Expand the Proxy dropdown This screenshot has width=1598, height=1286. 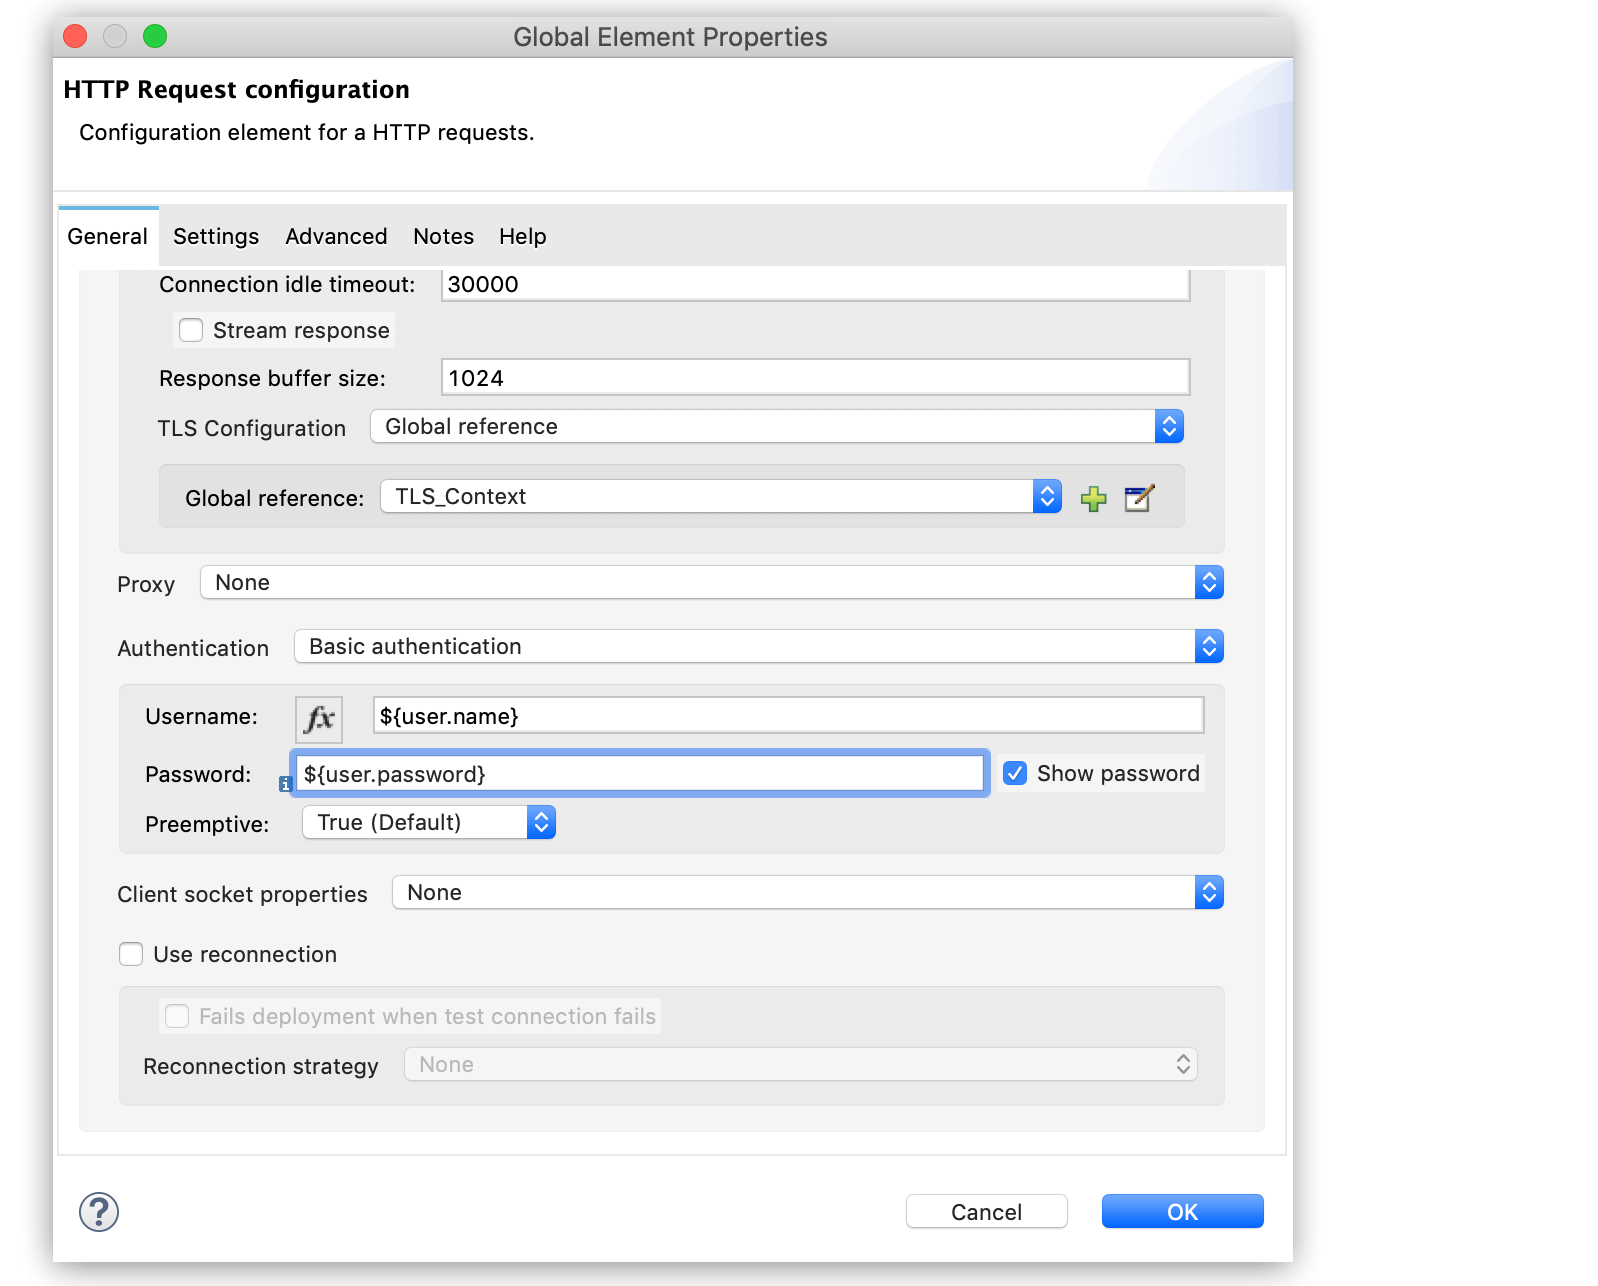point(711,583)
